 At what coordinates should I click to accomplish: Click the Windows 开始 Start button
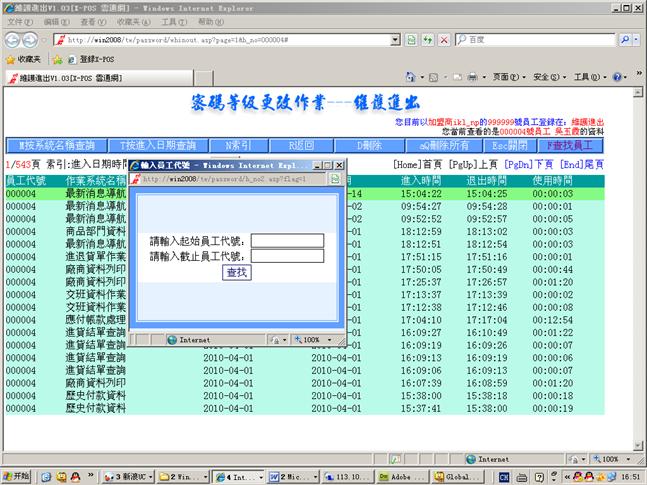point(17,476)
